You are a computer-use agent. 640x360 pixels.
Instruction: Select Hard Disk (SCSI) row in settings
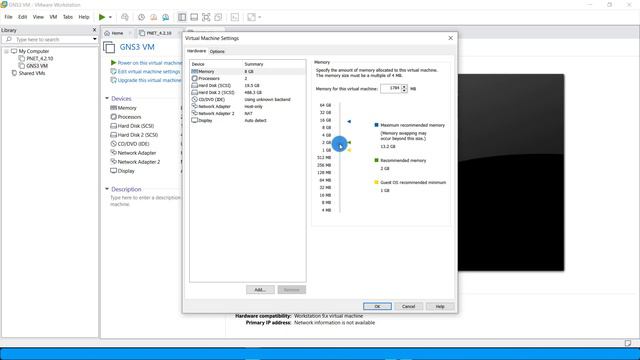(x=248, y=86)
